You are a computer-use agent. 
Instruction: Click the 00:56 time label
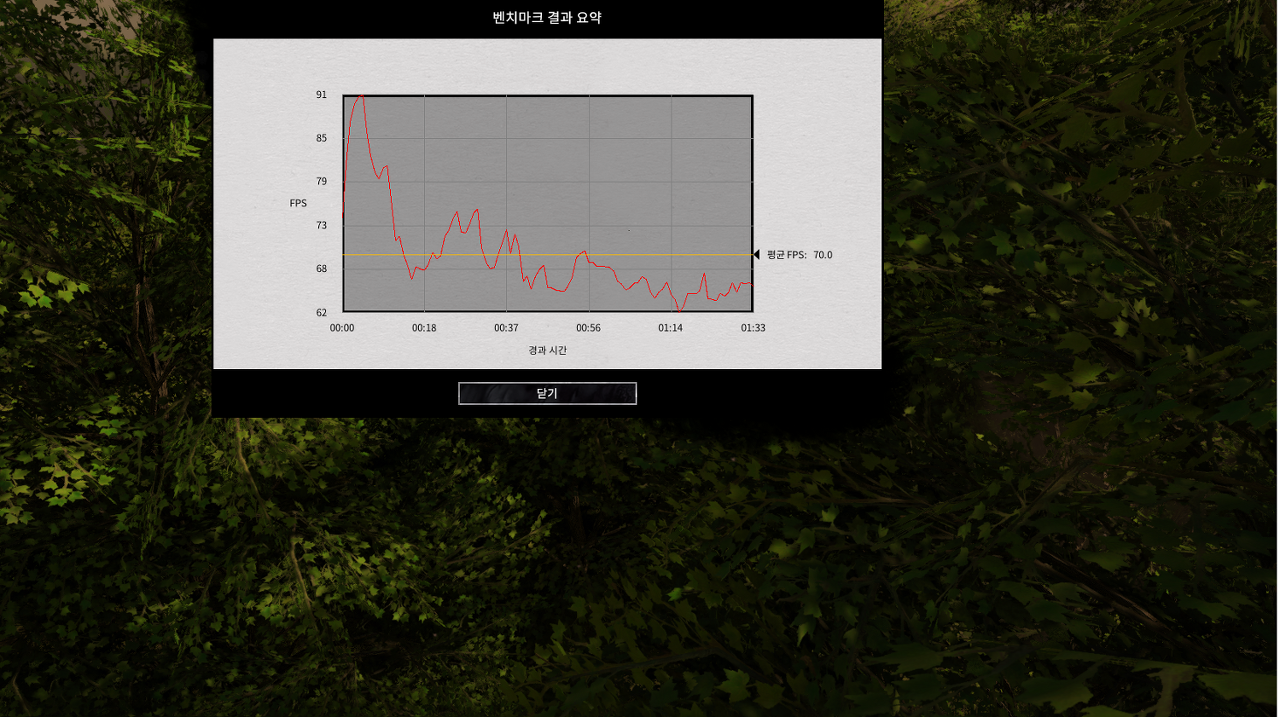pyautogui.click(x=588, y=328)
